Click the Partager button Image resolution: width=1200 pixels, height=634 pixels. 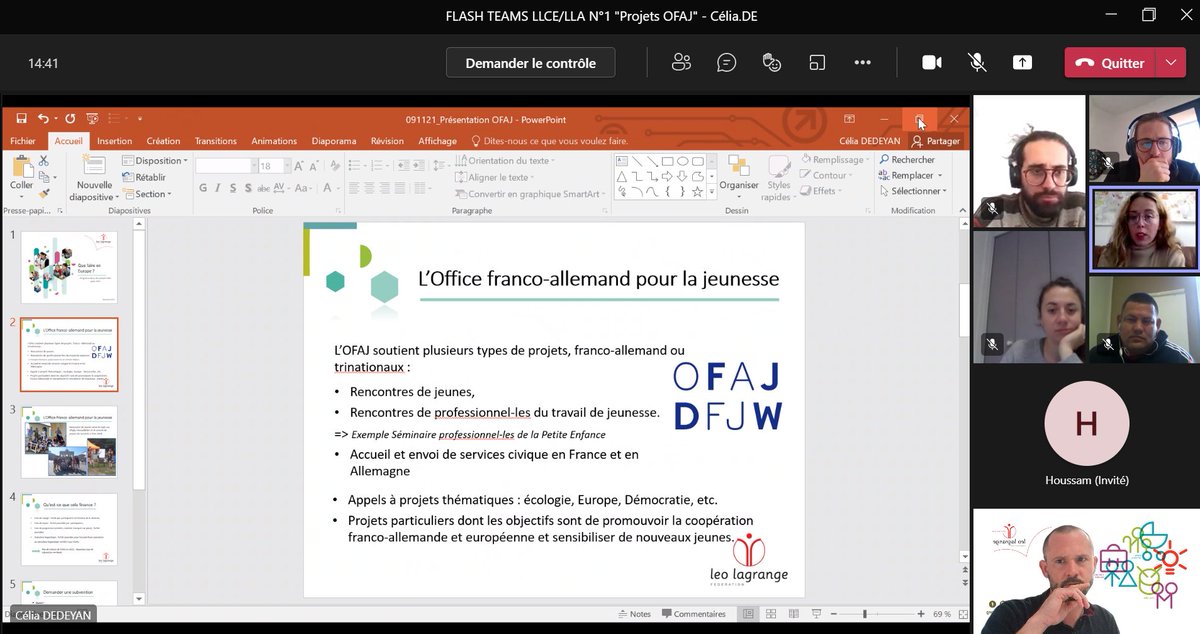point(936,141)
